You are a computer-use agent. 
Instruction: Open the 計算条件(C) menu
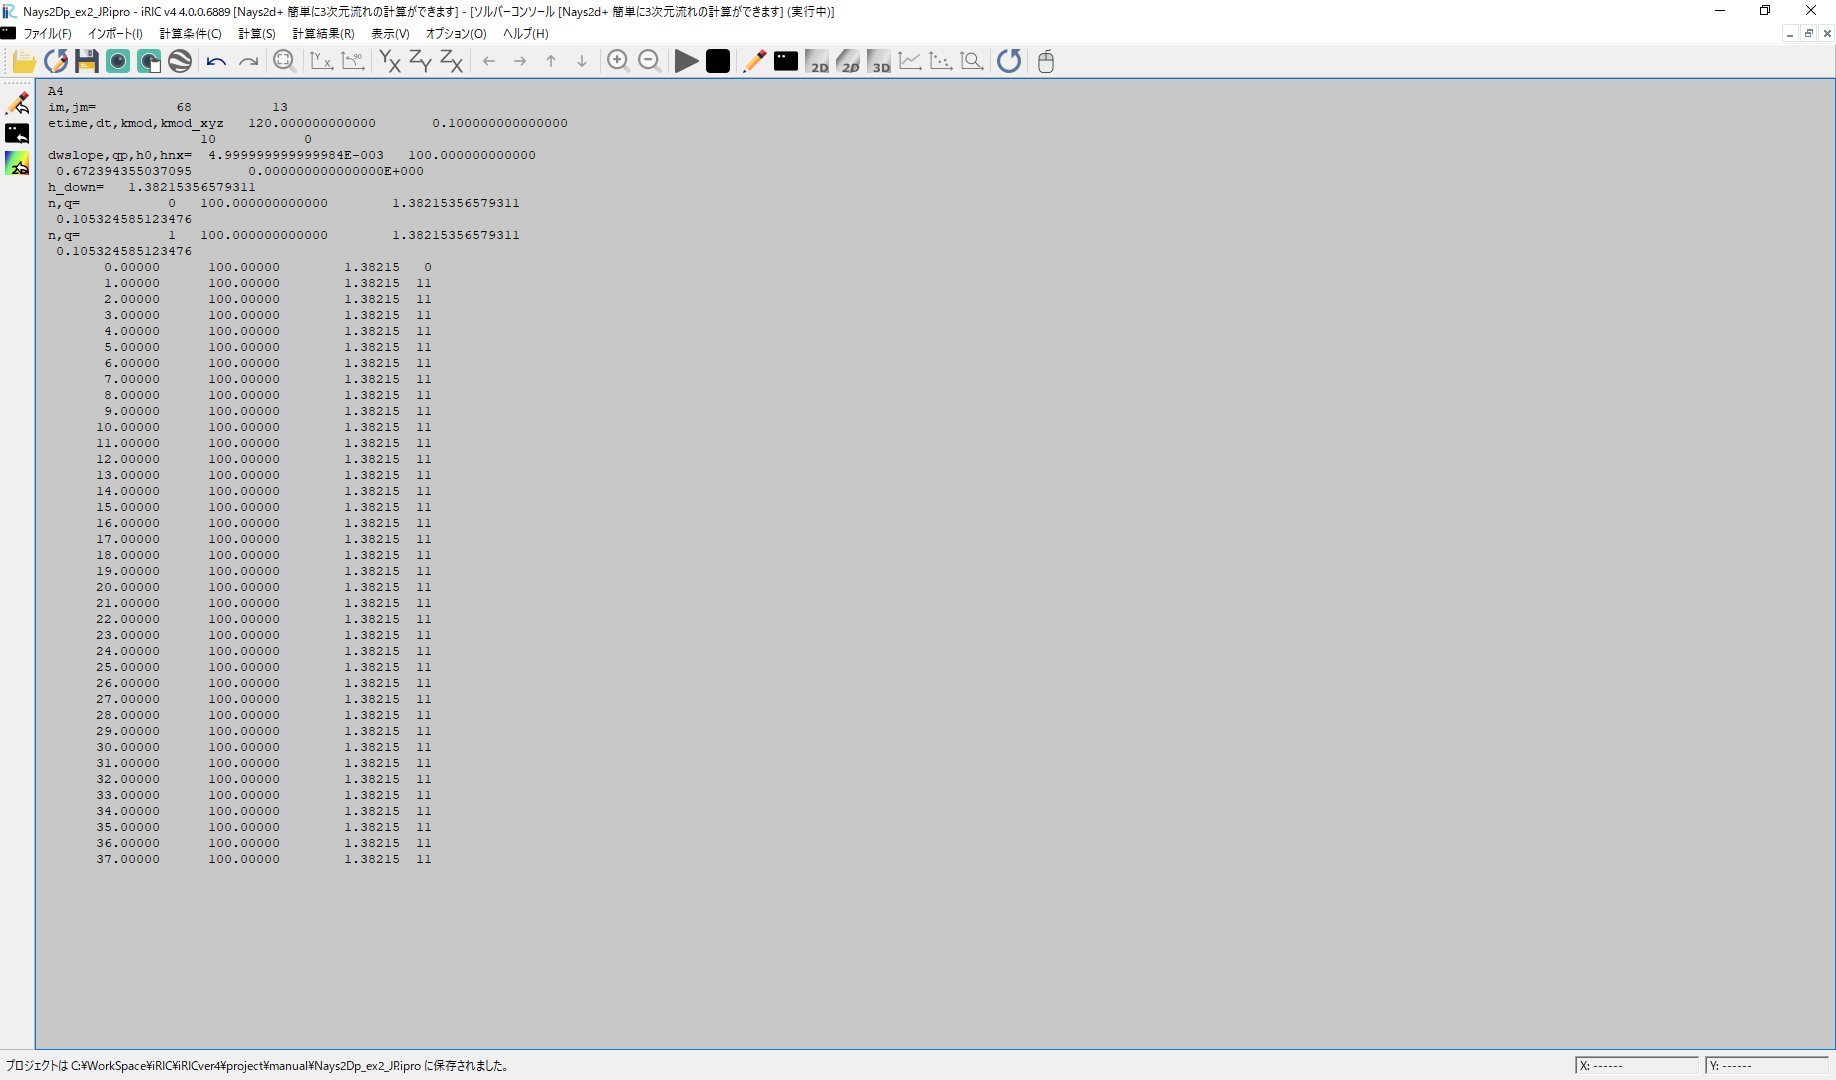tap(190, 34)
